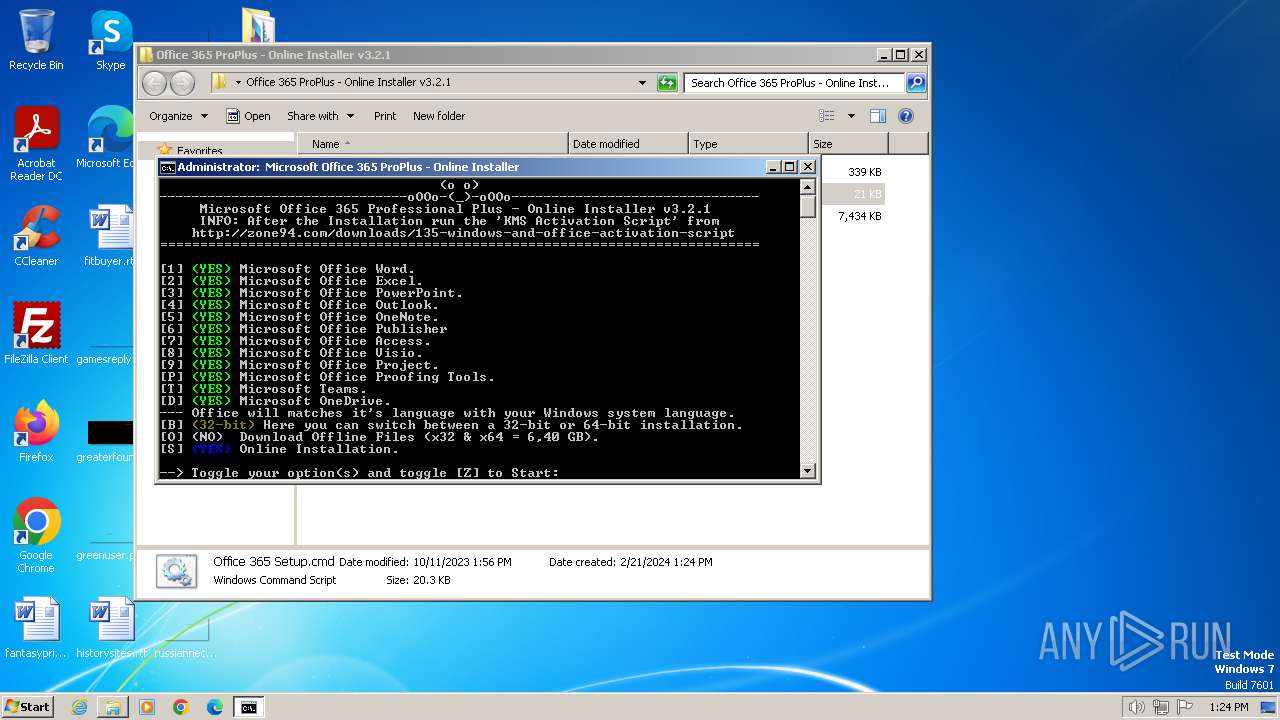Click Explorer back navigation arrow
The image size is (1280, 720).
point(154,83)
